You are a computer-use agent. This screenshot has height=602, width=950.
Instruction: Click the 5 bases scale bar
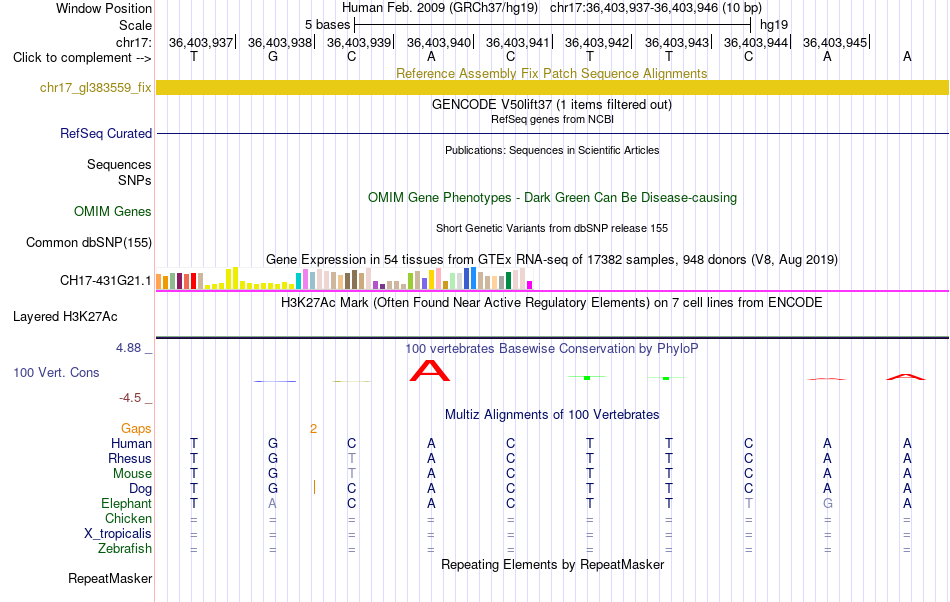tap(553, 25)
